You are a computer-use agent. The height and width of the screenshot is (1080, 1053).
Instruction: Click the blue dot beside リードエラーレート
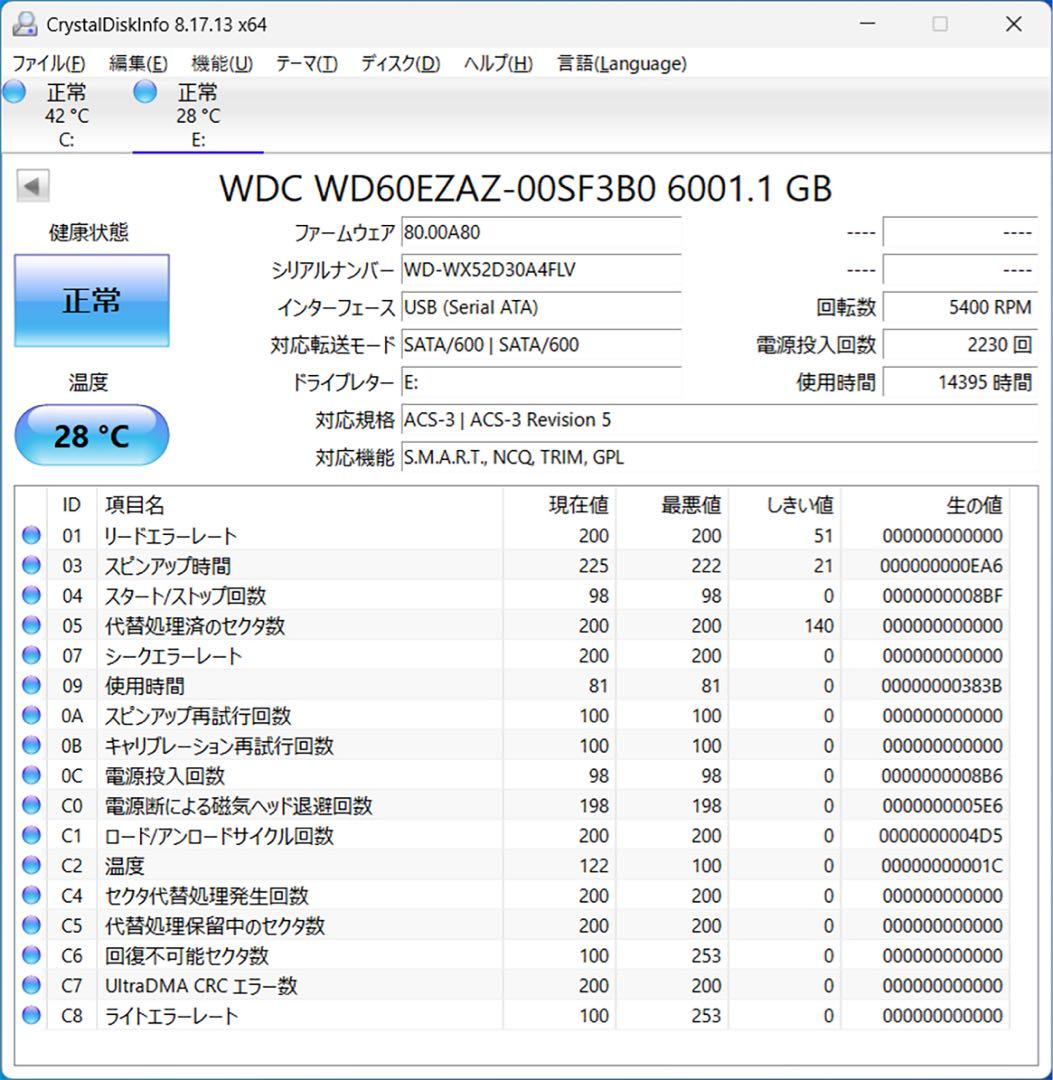point(30,536)
